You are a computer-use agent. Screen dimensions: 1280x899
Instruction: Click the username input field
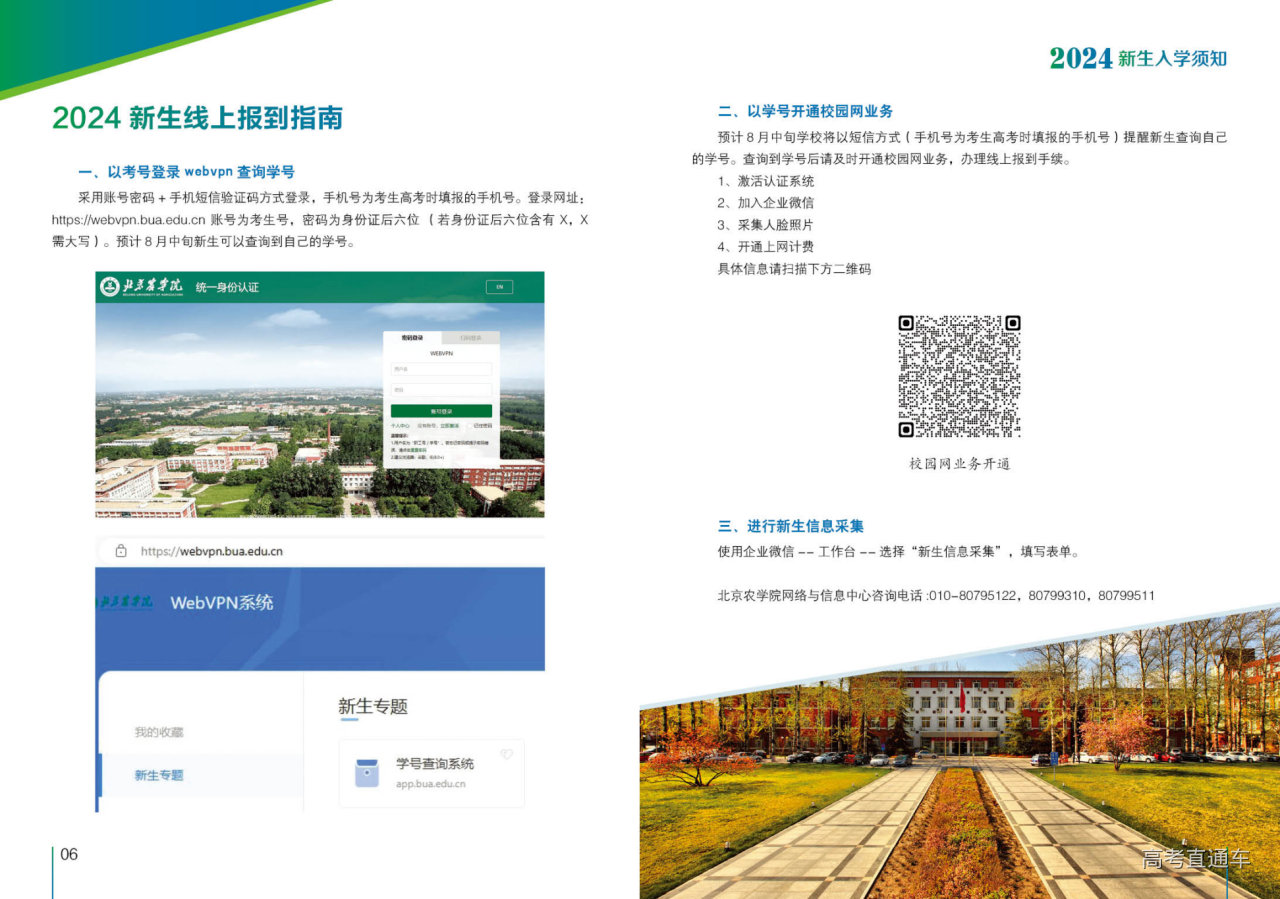[x=441, y=369]
